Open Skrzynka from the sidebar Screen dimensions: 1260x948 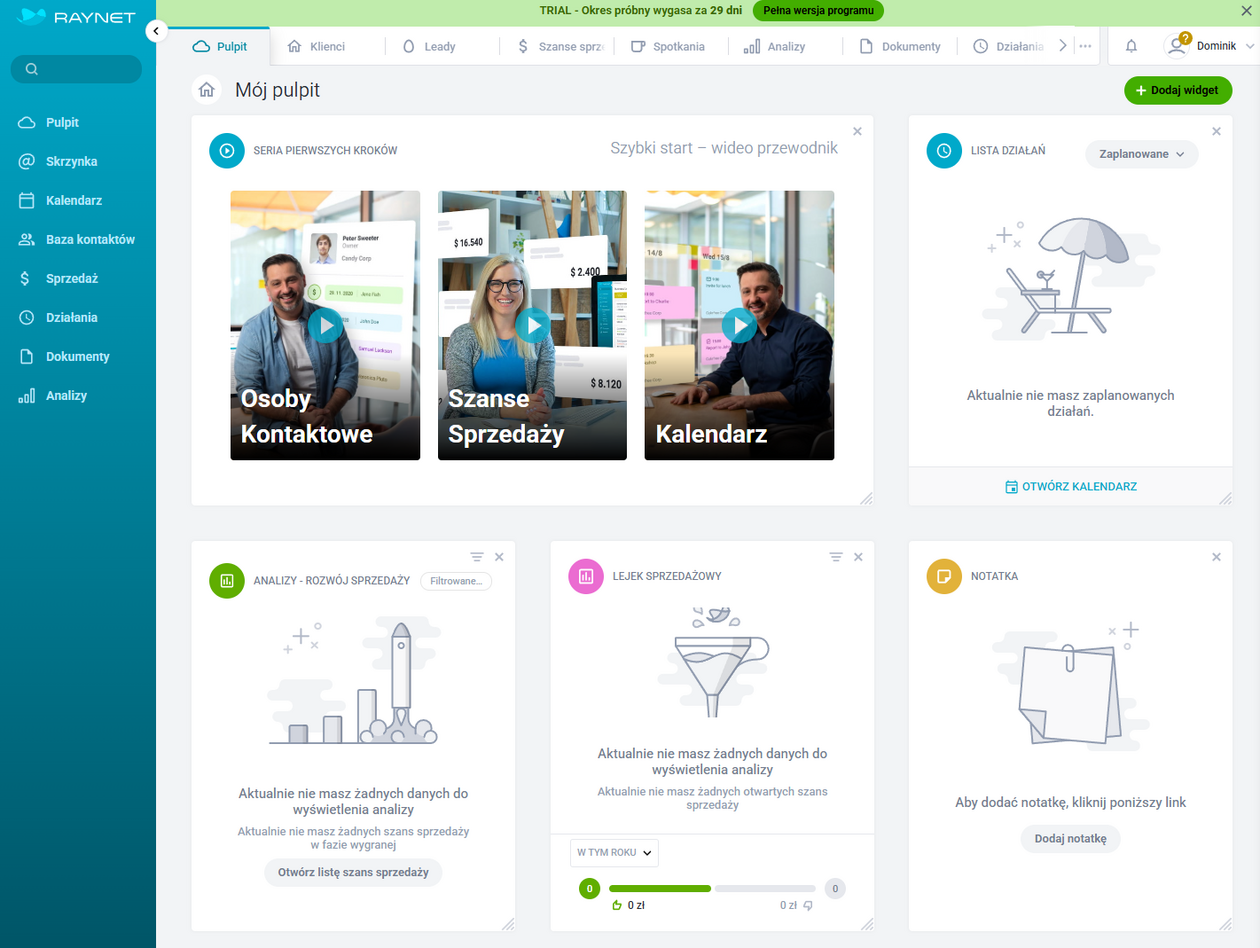point(71,161)
